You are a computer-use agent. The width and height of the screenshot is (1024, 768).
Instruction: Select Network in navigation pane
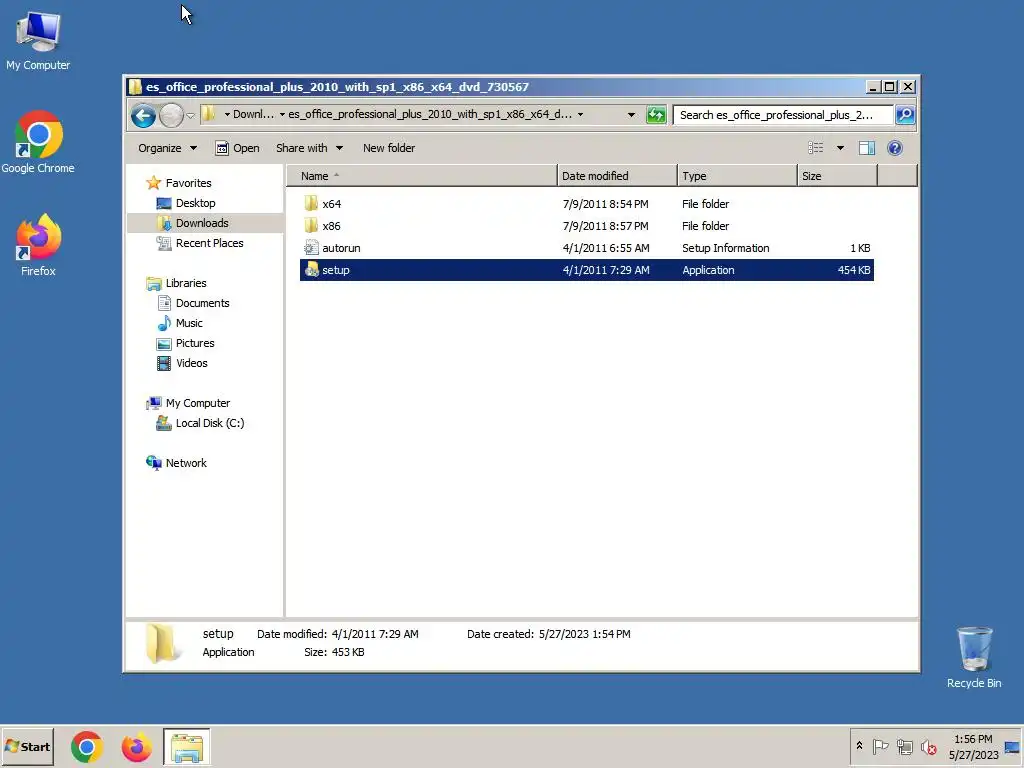[185, 463]
